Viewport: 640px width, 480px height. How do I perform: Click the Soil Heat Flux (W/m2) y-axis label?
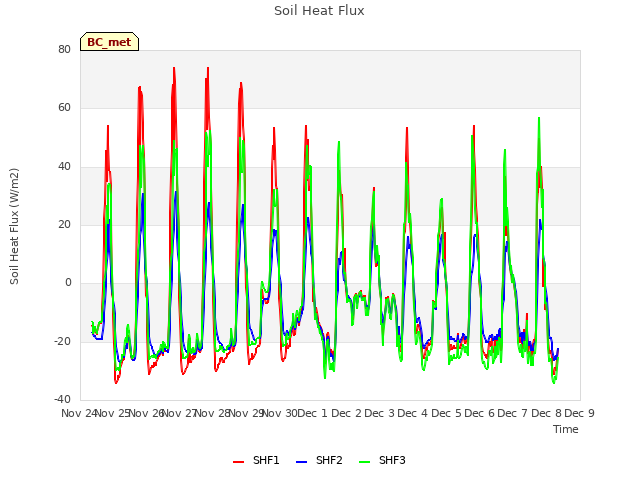click(x=15, y=226)
